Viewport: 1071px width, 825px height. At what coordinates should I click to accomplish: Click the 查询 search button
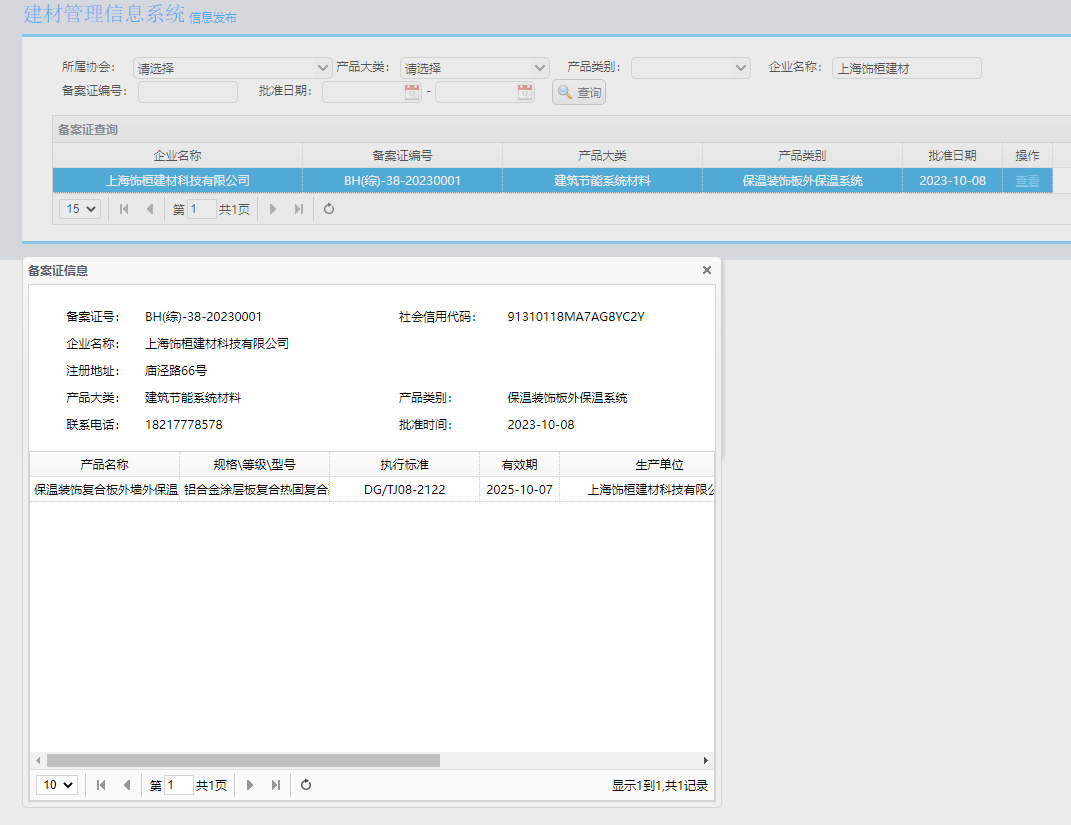tap(579, 92)
